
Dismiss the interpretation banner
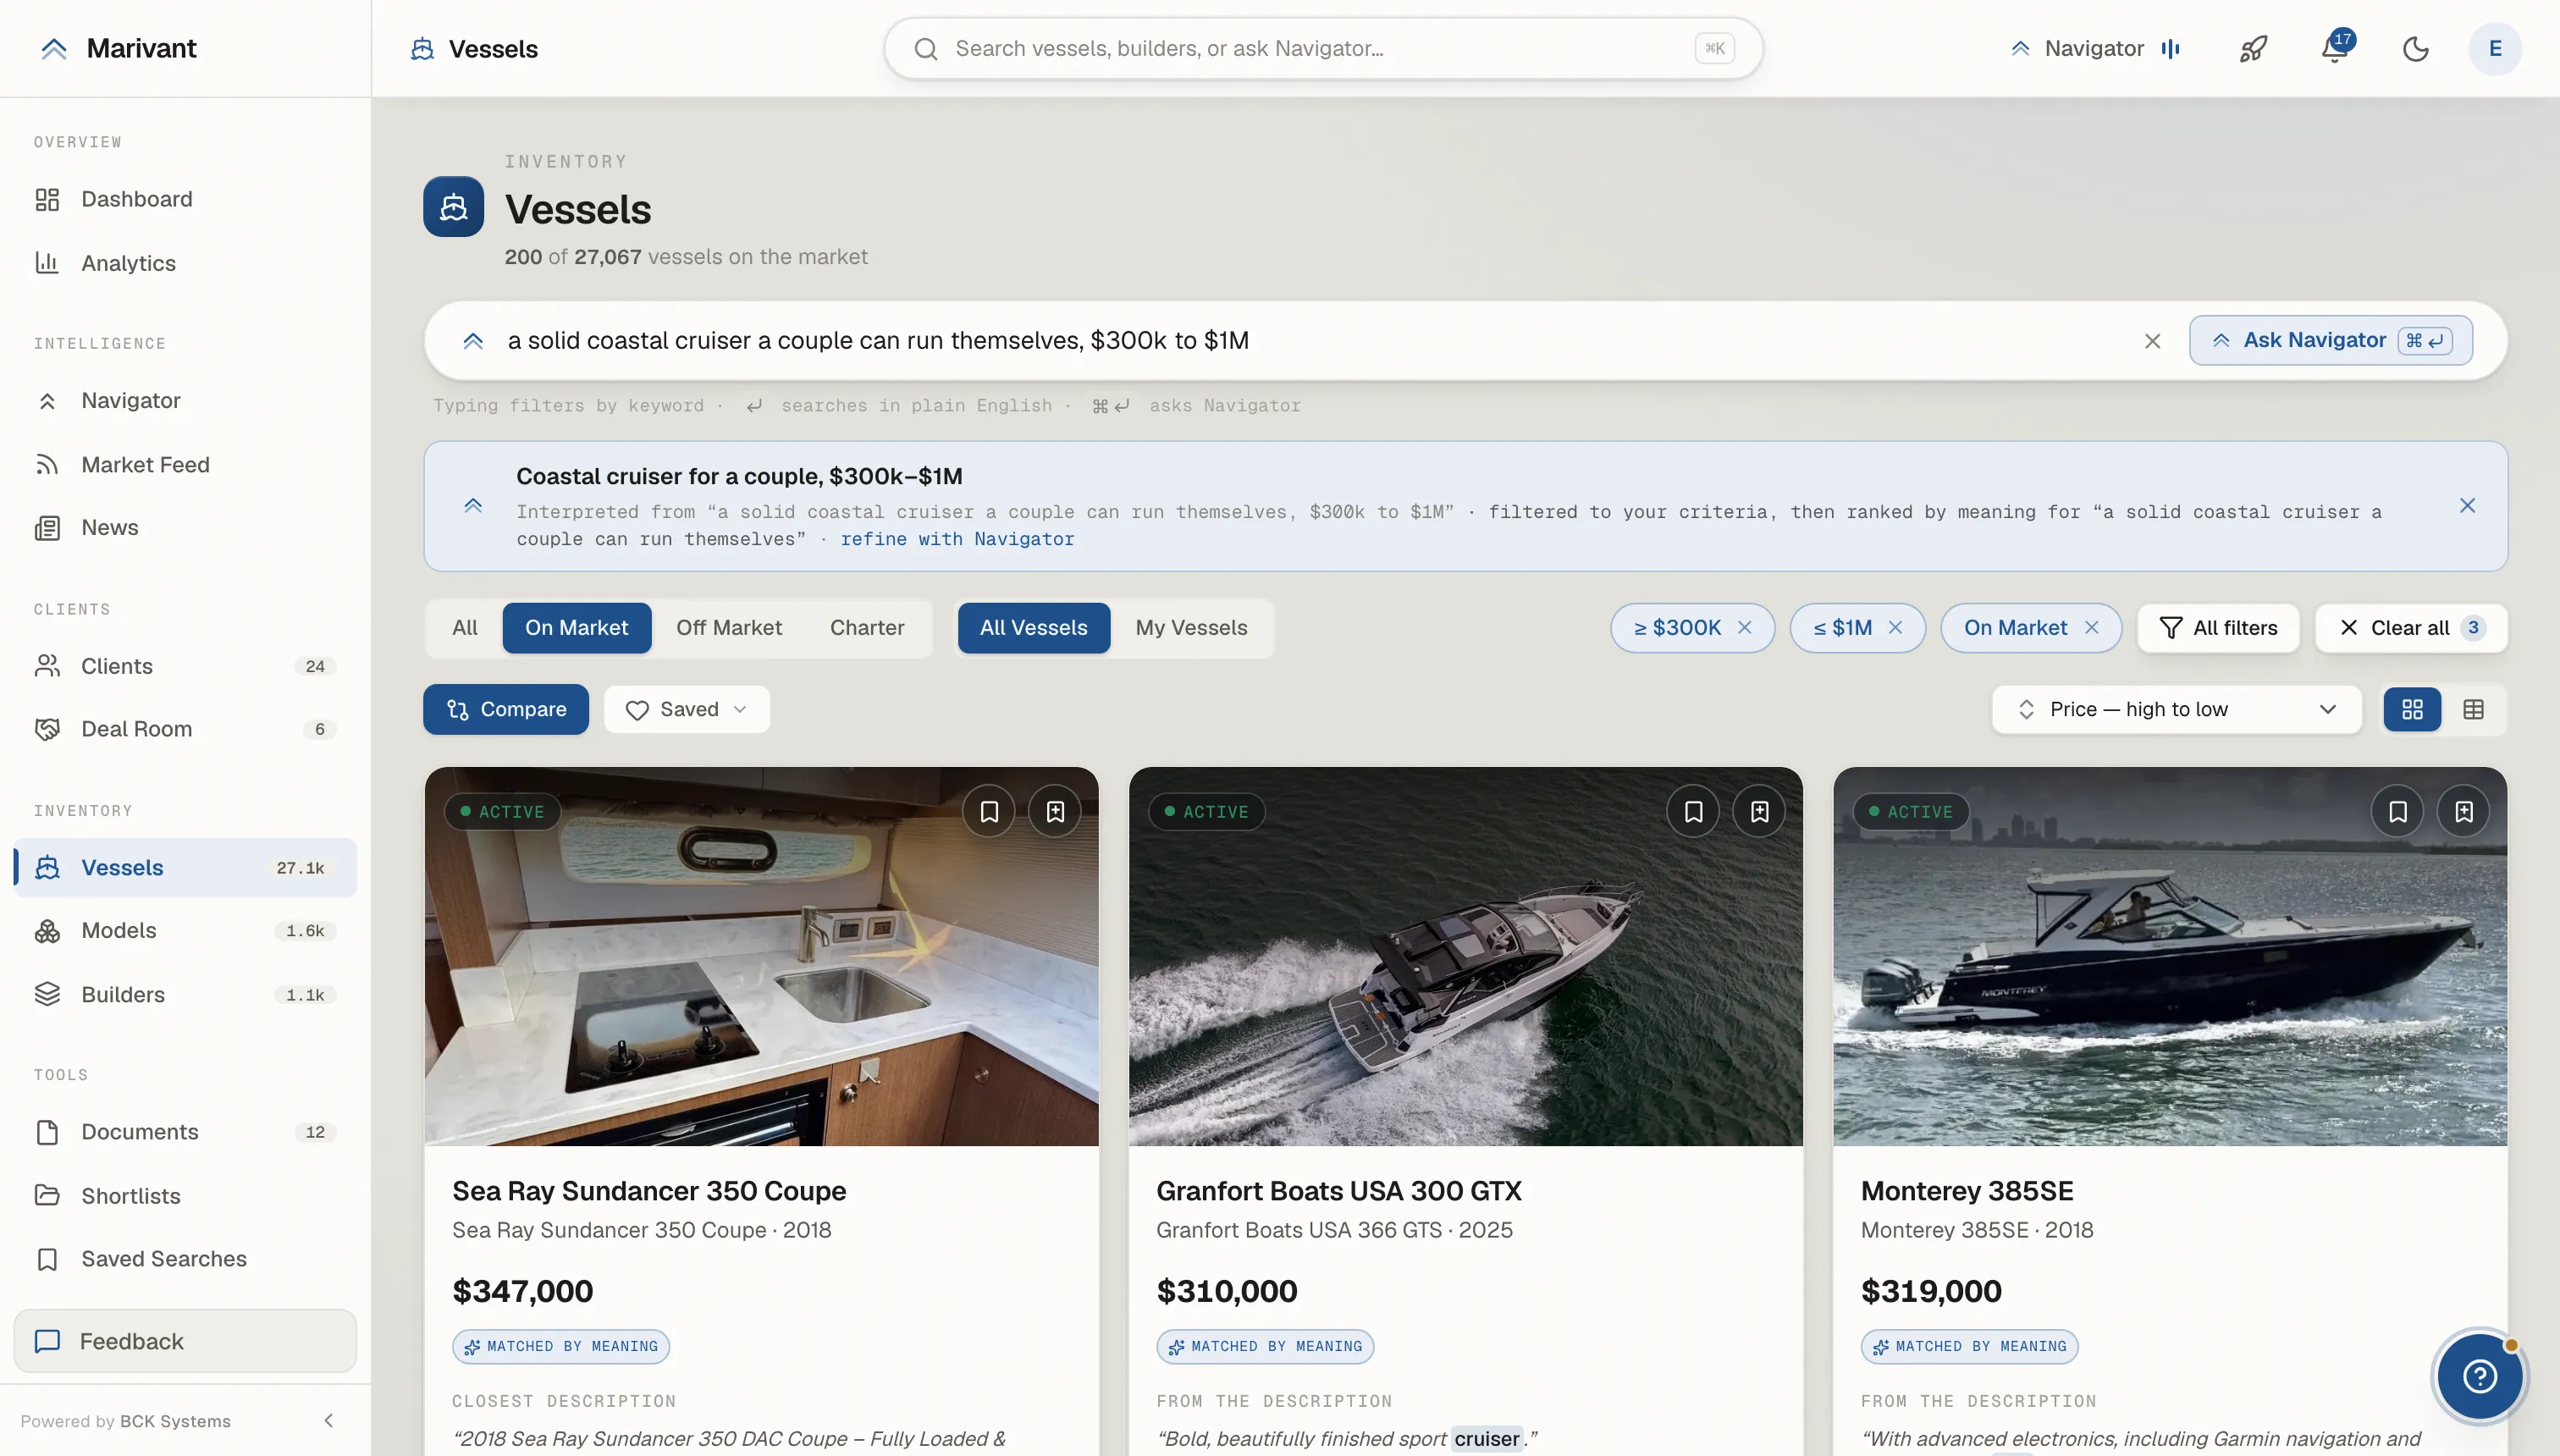[x=2467, y=506]
